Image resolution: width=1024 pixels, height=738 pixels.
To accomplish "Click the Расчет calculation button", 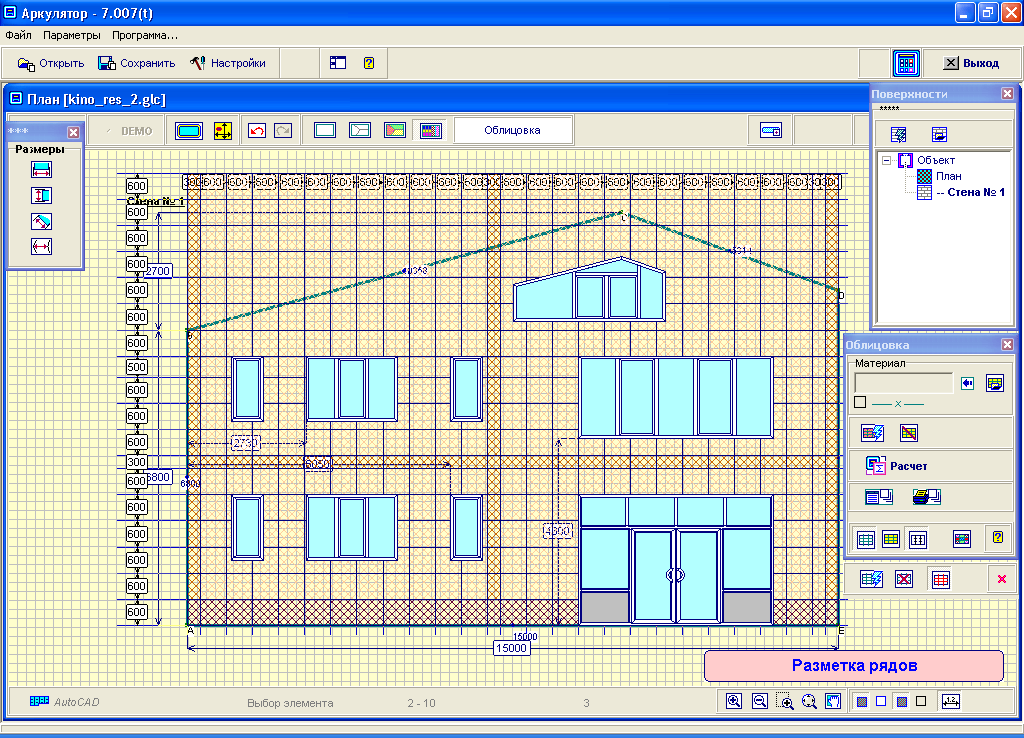I will click(x=895, y=466).
